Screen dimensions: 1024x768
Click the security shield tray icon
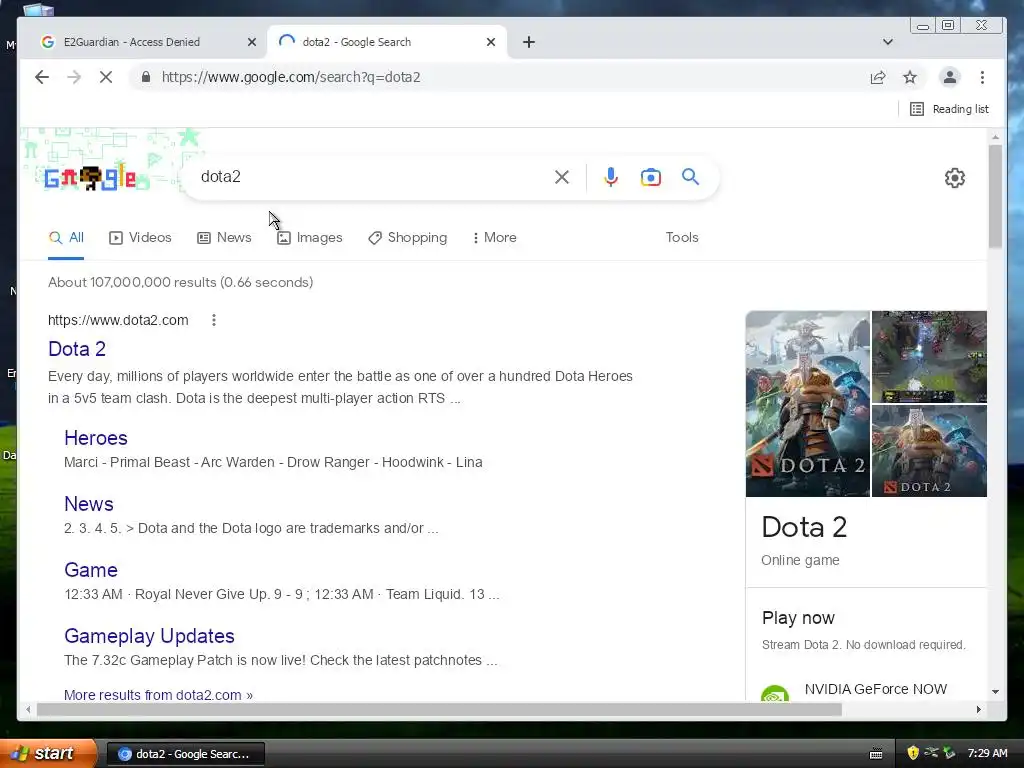[913, 753]
